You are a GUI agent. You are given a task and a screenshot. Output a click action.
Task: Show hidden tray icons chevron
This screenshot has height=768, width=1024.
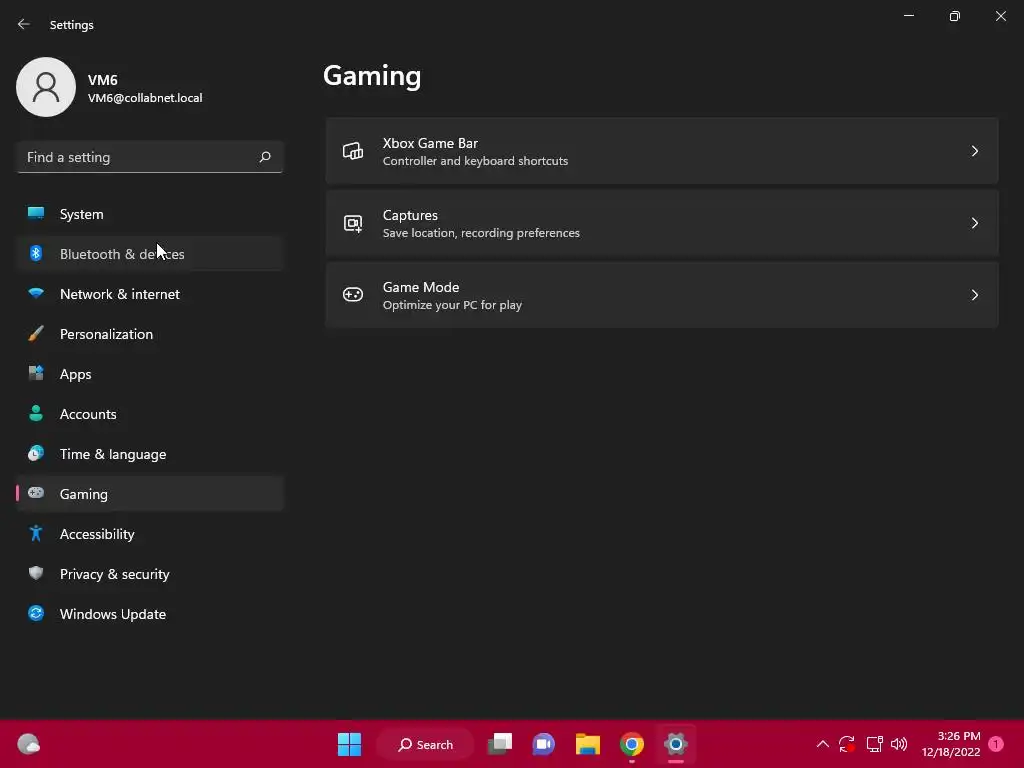[823, 744]
